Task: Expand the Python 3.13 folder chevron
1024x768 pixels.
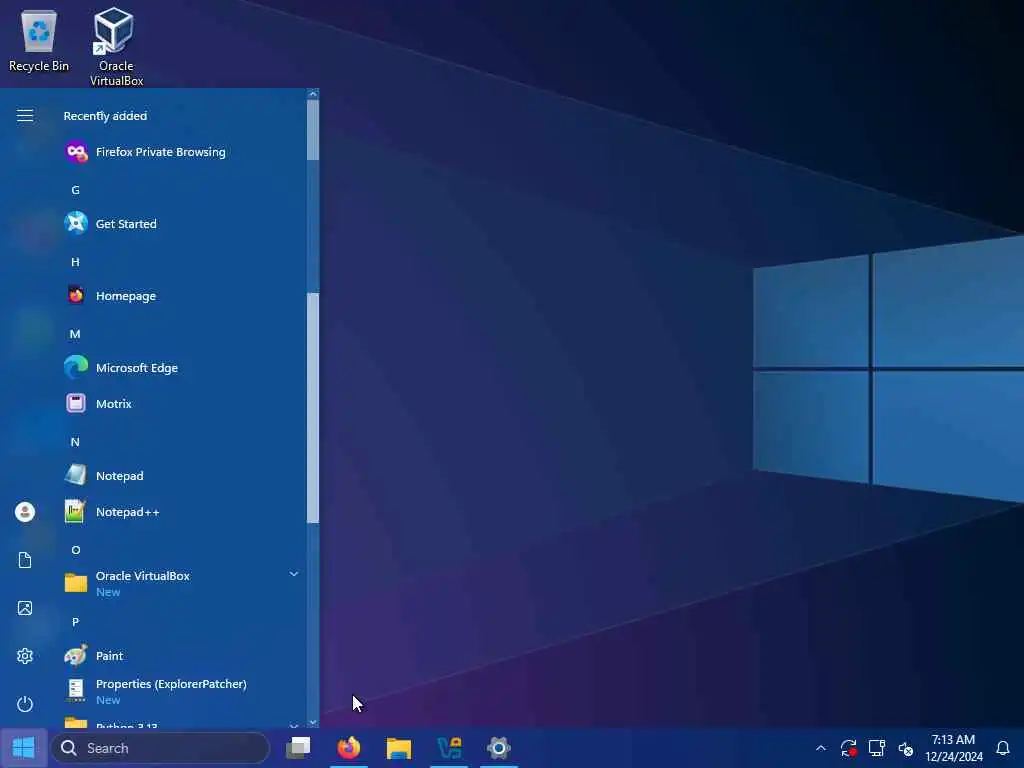Action: tap(294, 725)
